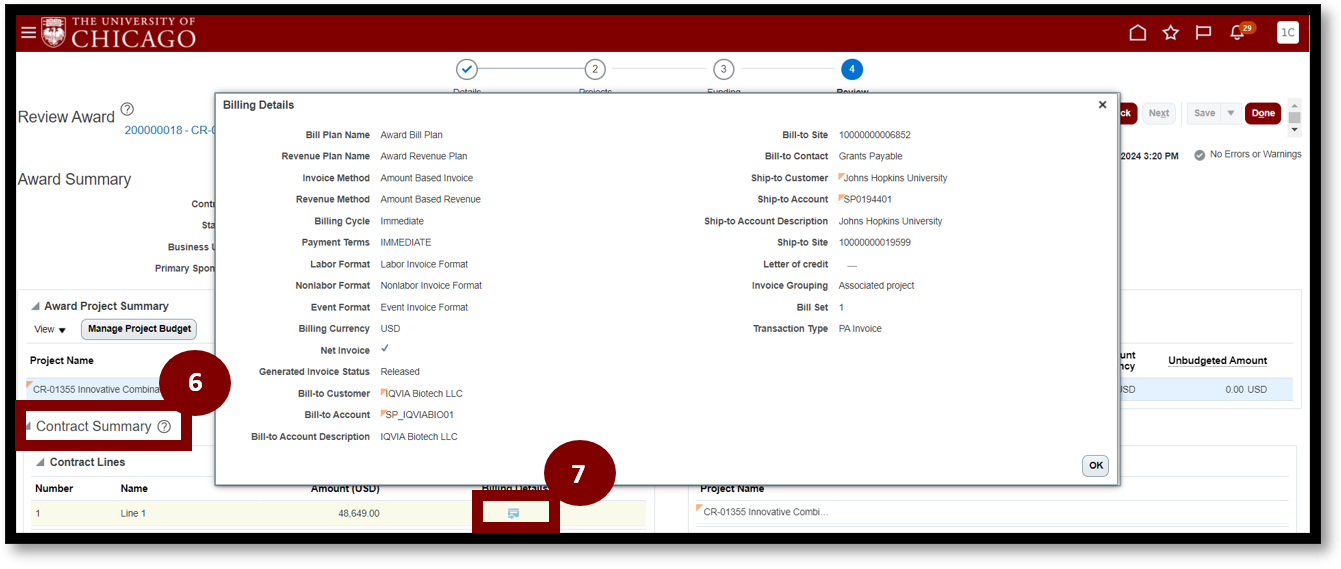Open the hamburger navigation menu

(28, 33)
